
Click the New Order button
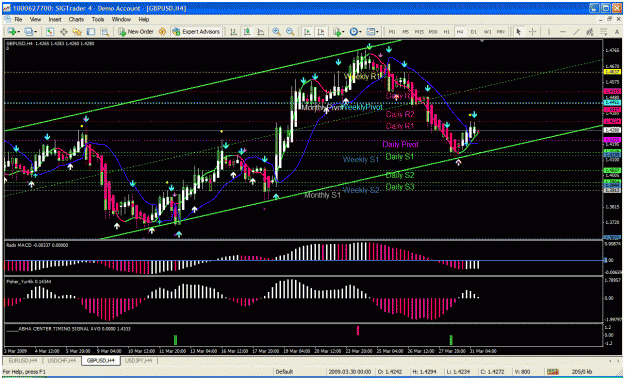pos(136,32)
